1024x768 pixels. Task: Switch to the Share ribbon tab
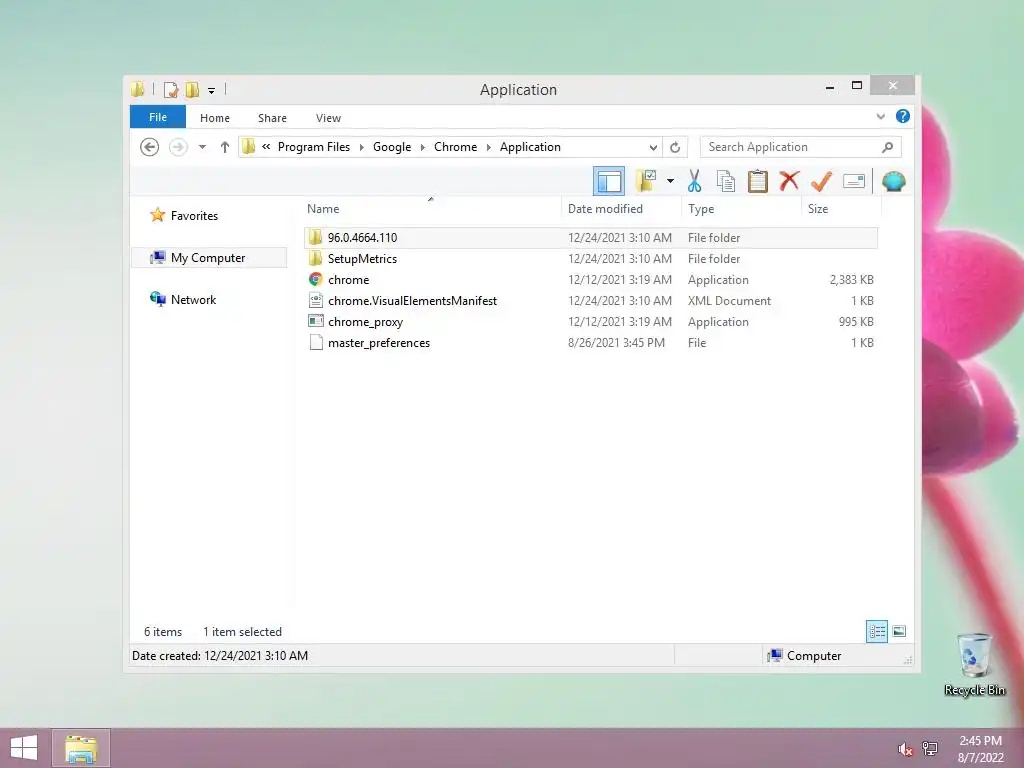(x=272, y=118)
